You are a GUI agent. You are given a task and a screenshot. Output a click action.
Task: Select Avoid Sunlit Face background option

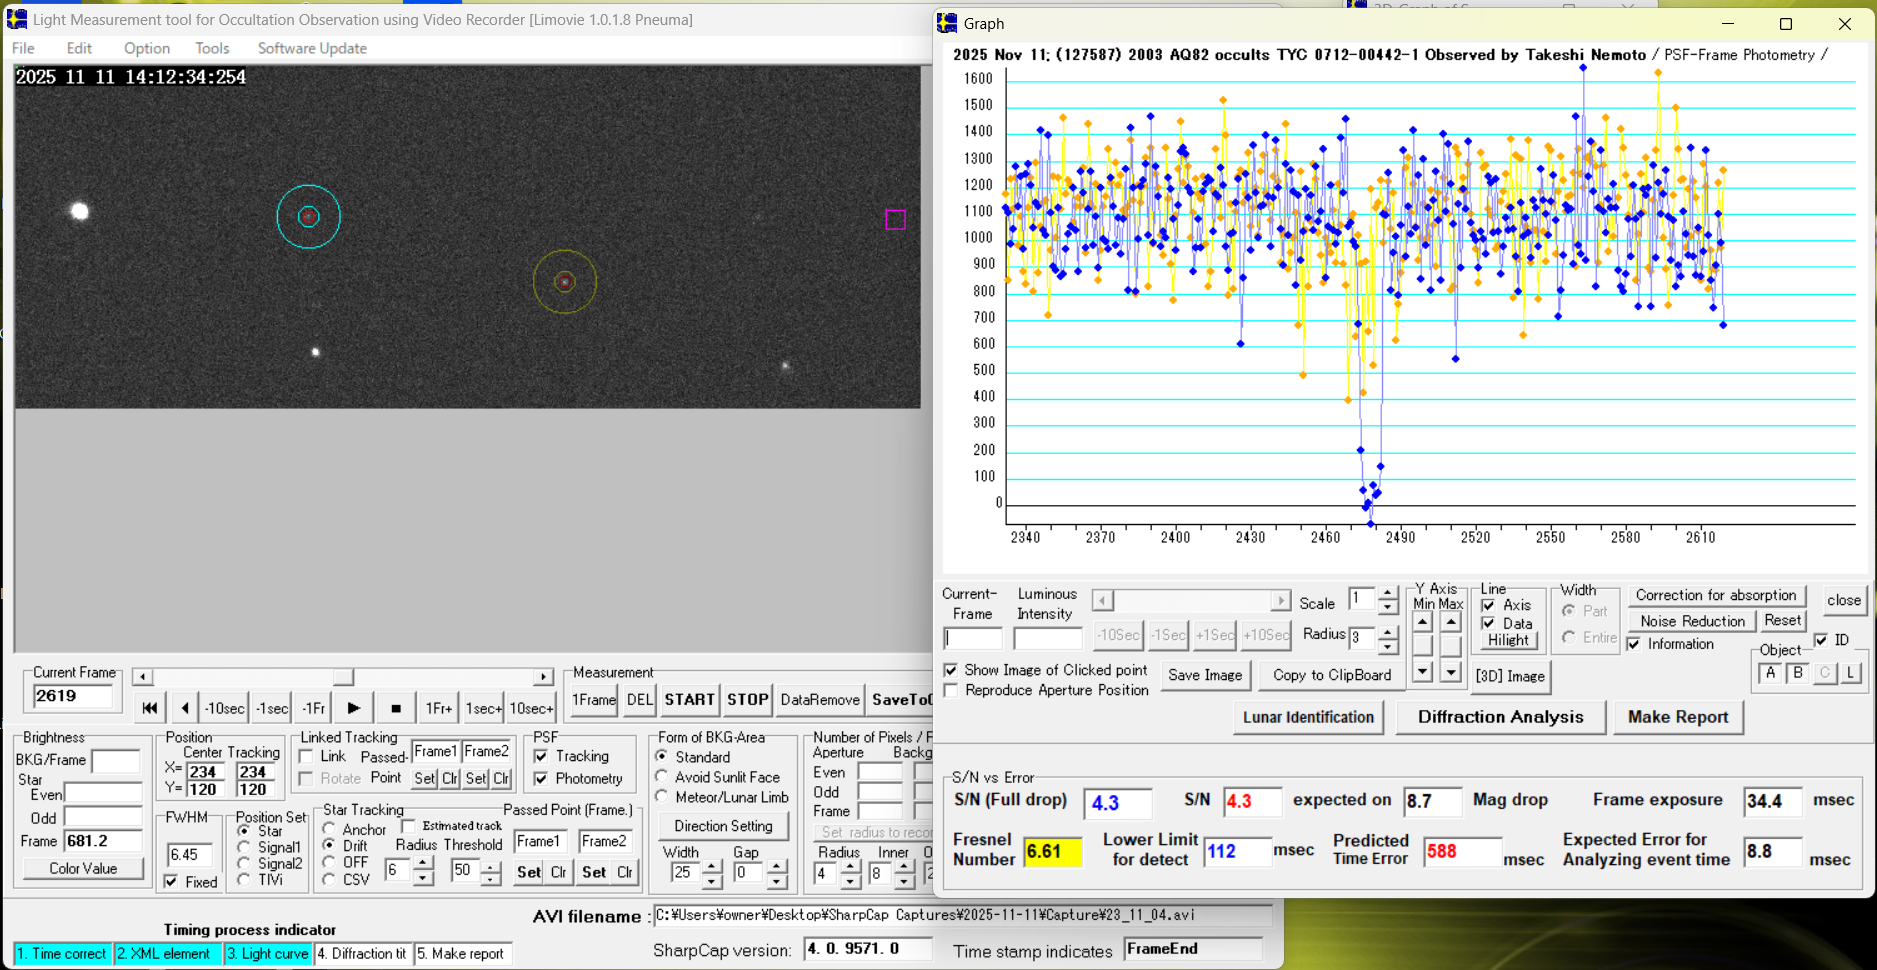pos(662,777)
